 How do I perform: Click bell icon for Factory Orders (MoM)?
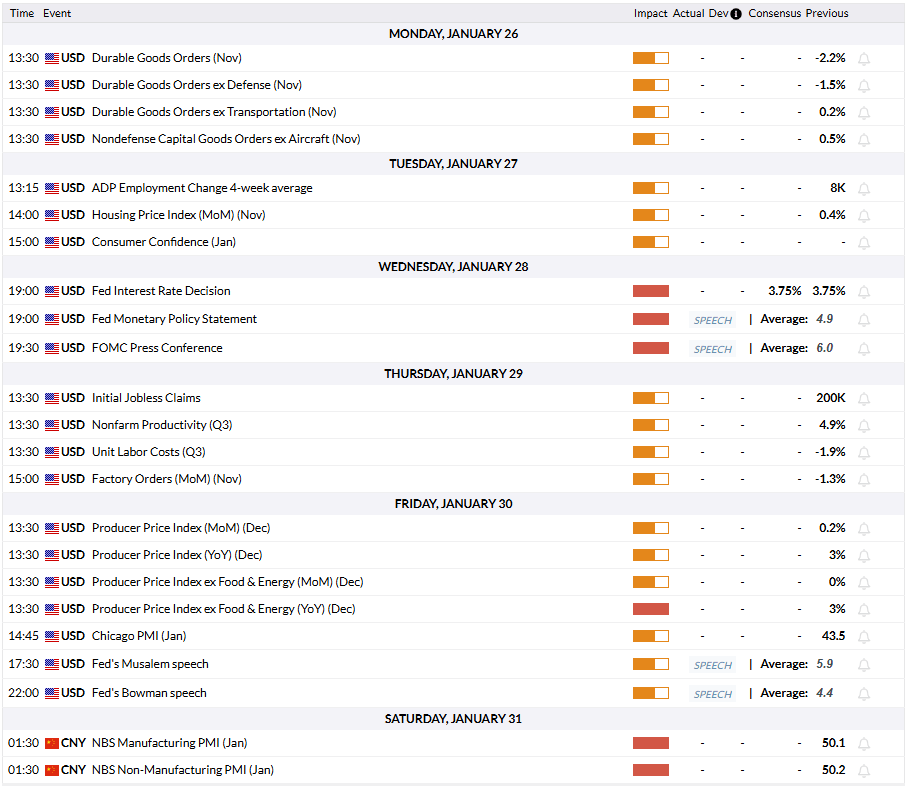click(x=864, y=480)
